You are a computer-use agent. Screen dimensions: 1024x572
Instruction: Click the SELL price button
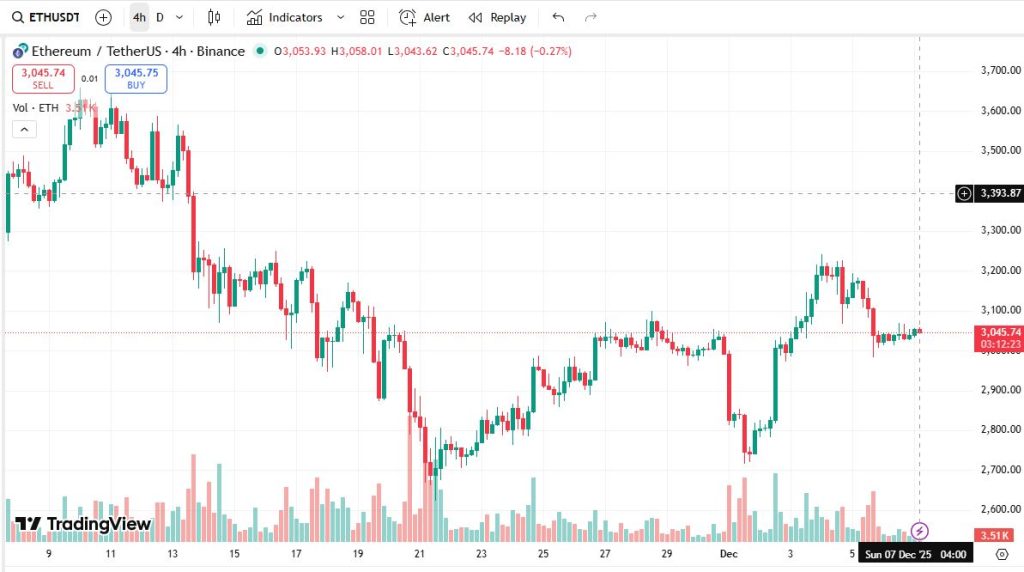[43, 78]
